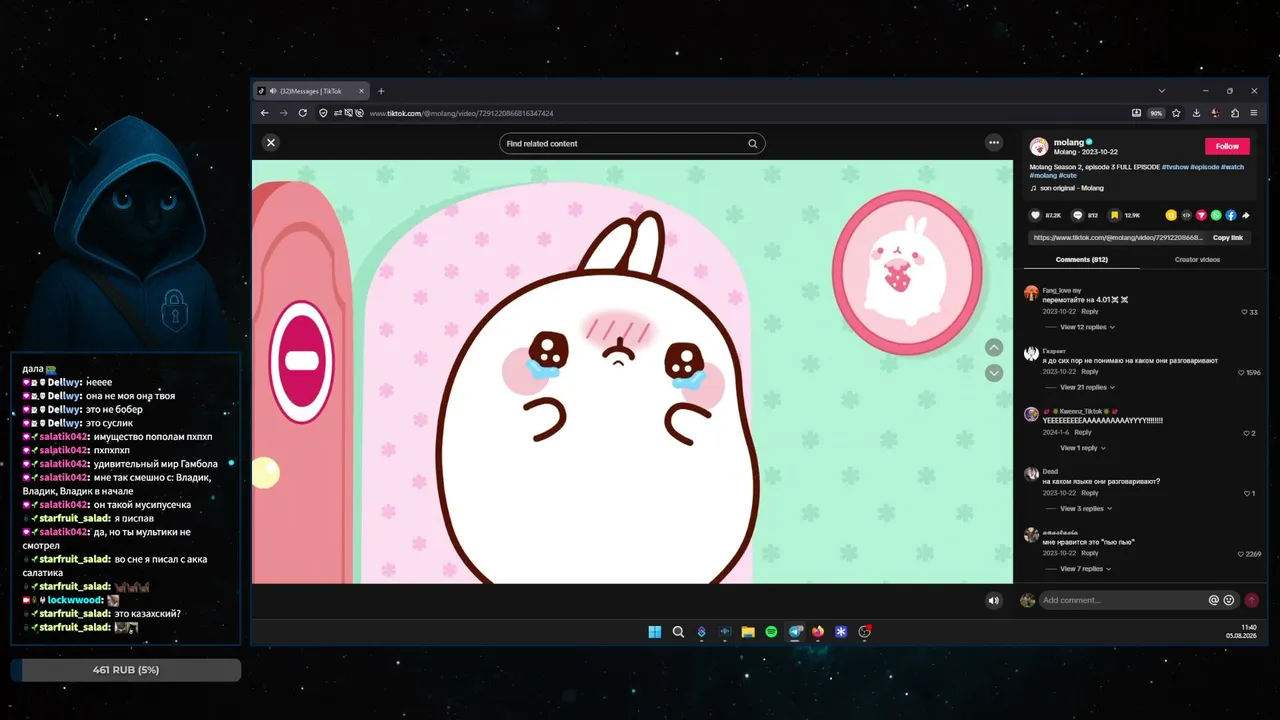This screenshot has height=720, width=1280.
Task: Switch to Firefox in the taskbar
Action: (818, 632)
